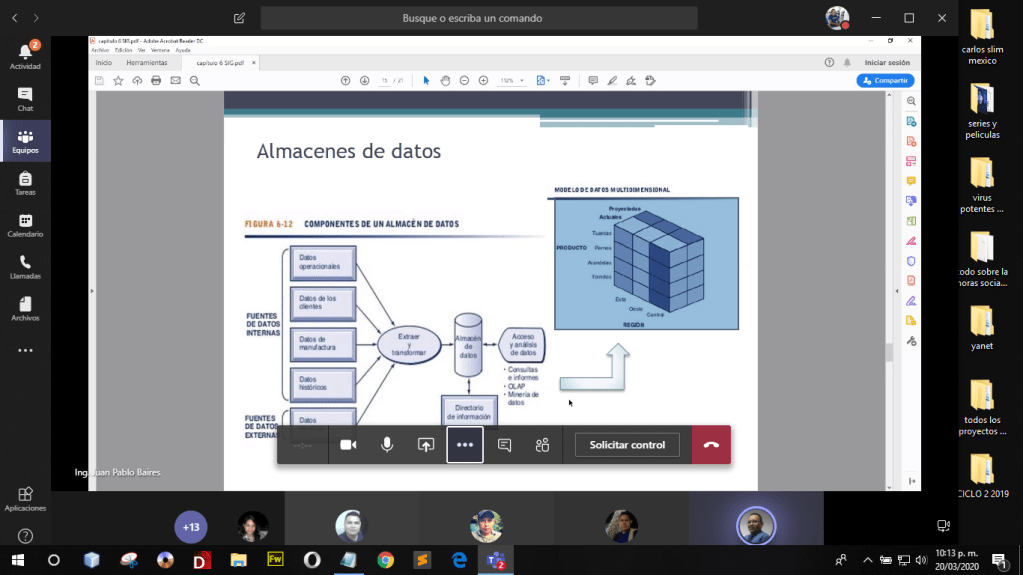This screenshot has width=1023, height=575.
Task: Expand more apps ellipsis in sidebar
Action: (x=25, y=351)
